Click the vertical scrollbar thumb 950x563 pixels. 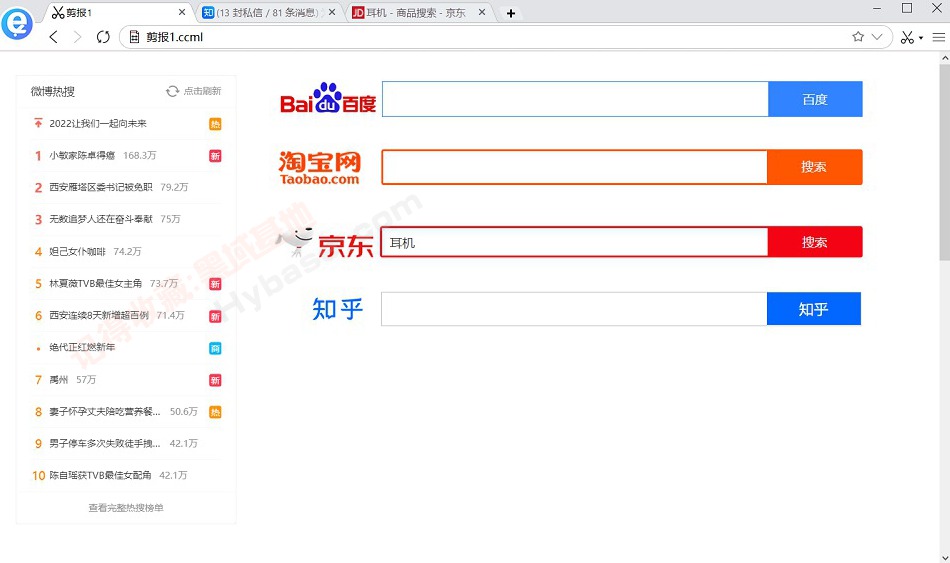945,162
